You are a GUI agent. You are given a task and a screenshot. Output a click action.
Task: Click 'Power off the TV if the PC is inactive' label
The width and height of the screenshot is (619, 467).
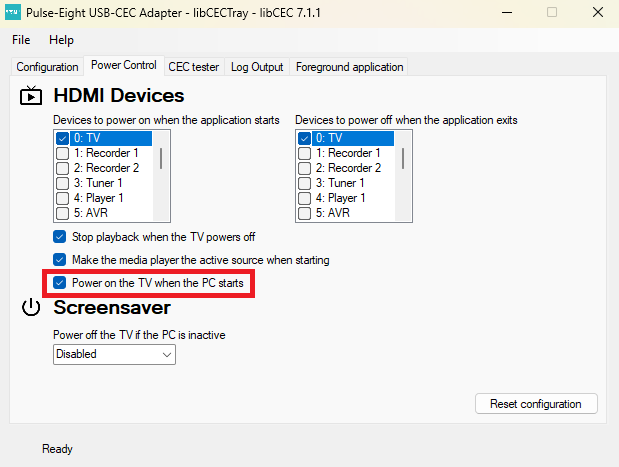(x=139, y=335)
